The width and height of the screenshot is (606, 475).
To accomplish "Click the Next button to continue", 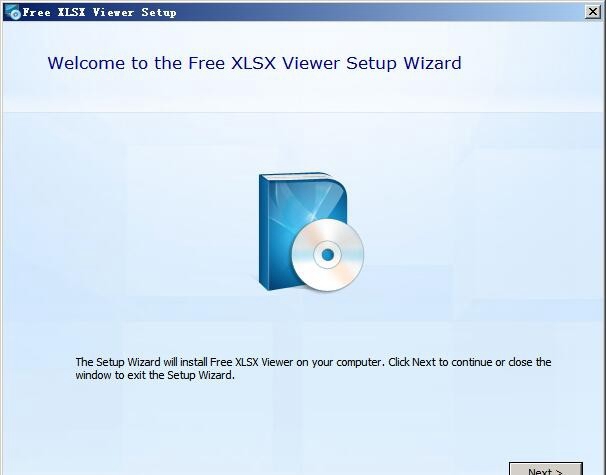I will pyautogui.click(x=545, y=469).
